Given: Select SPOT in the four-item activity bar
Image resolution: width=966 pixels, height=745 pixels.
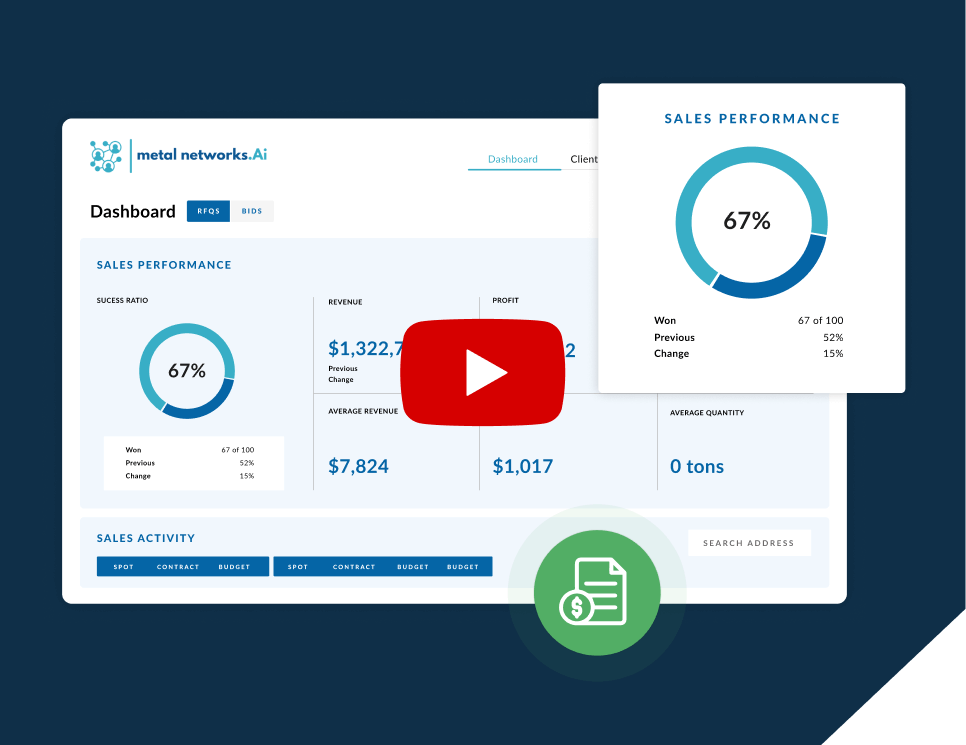Looking at the screenshot, I should pyautogui.click(x=298, y=567).
